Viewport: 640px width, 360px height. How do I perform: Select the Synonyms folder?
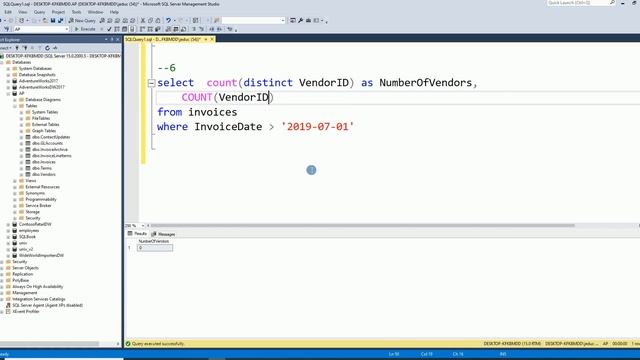[x=35, y=193]
